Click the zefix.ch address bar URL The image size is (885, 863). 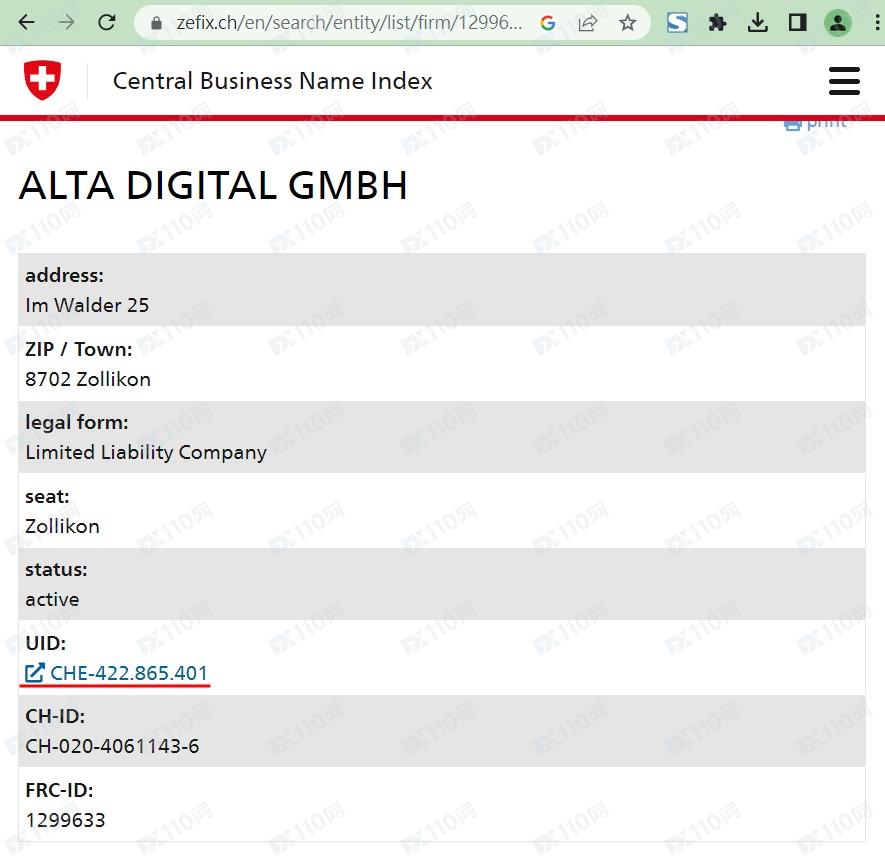(x=348, y=23)
